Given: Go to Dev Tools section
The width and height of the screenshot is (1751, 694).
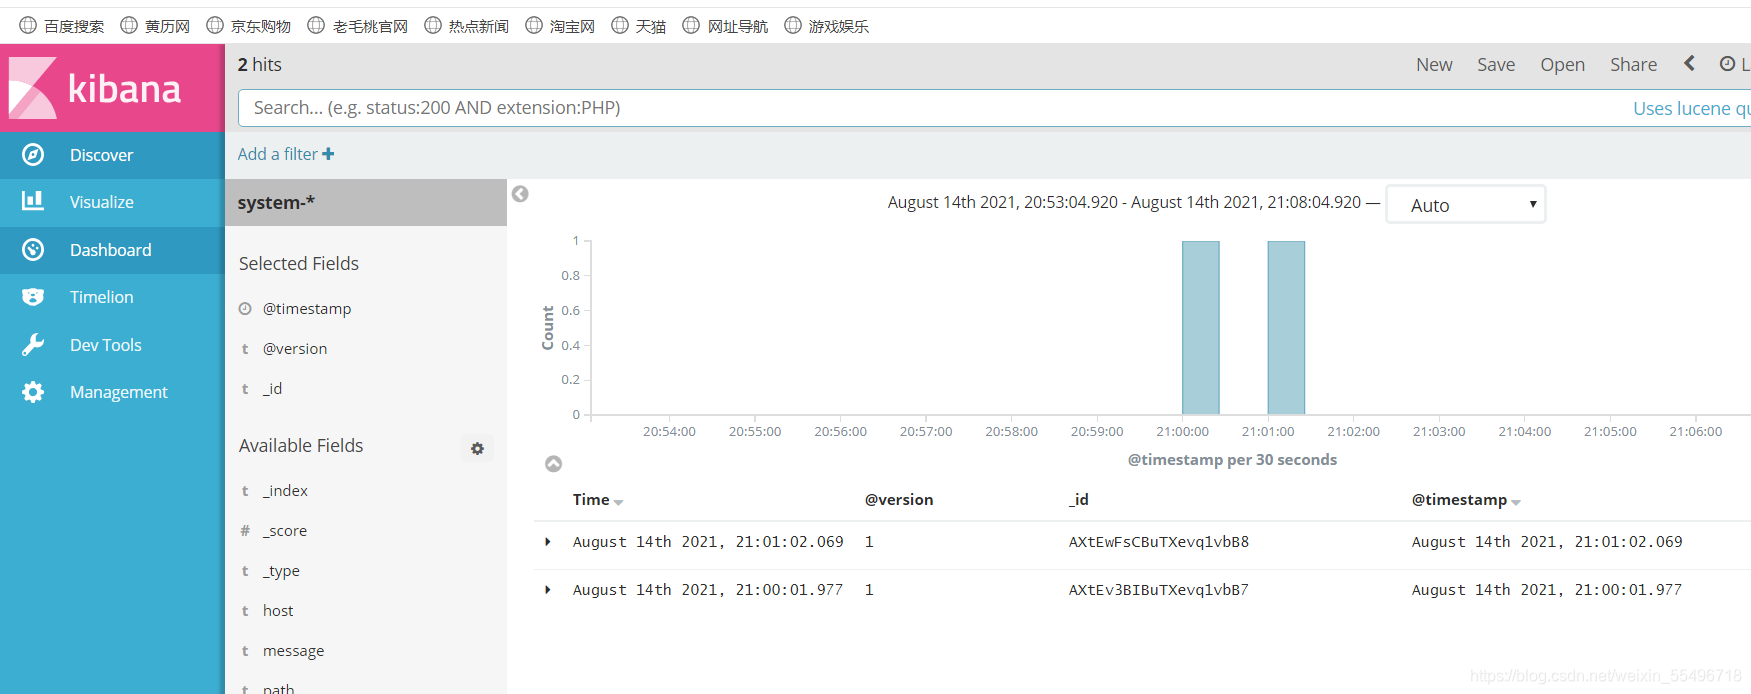Looking at the screenshot, I should [112, 345].
